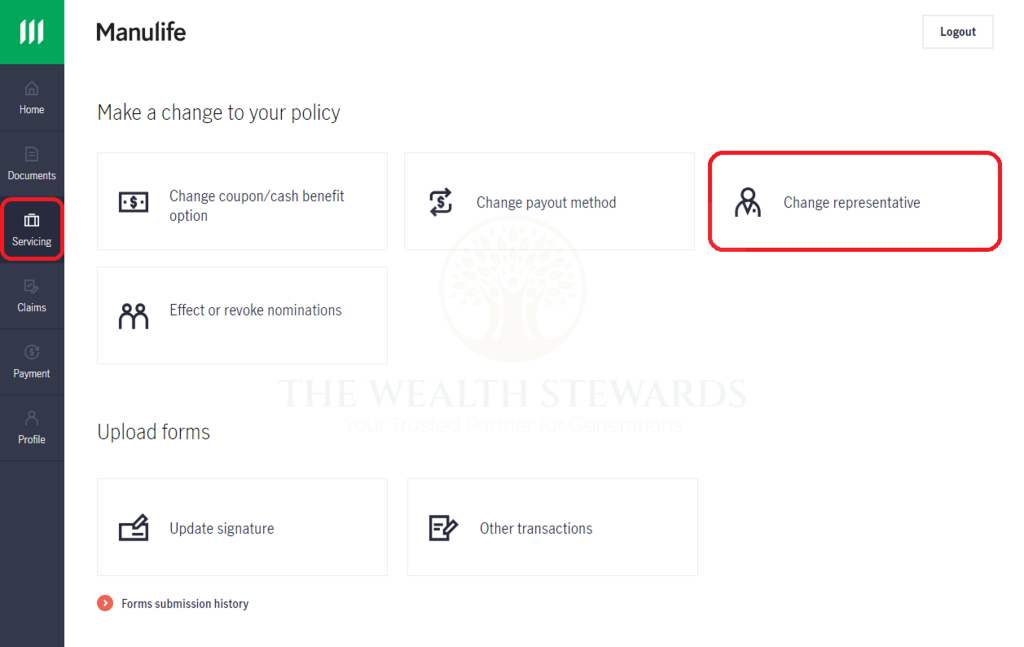Viewport: 1024px width, 647px height.
Task: Click the green Manulife logo in the corner
Action: point(31,31)
